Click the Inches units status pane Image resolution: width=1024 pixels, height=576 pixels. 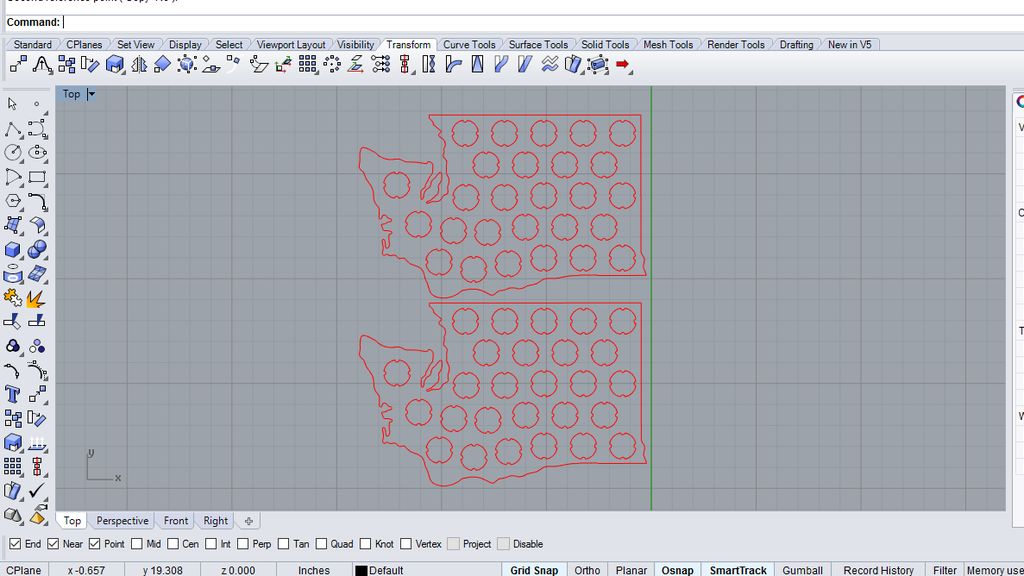pos(313,570)
